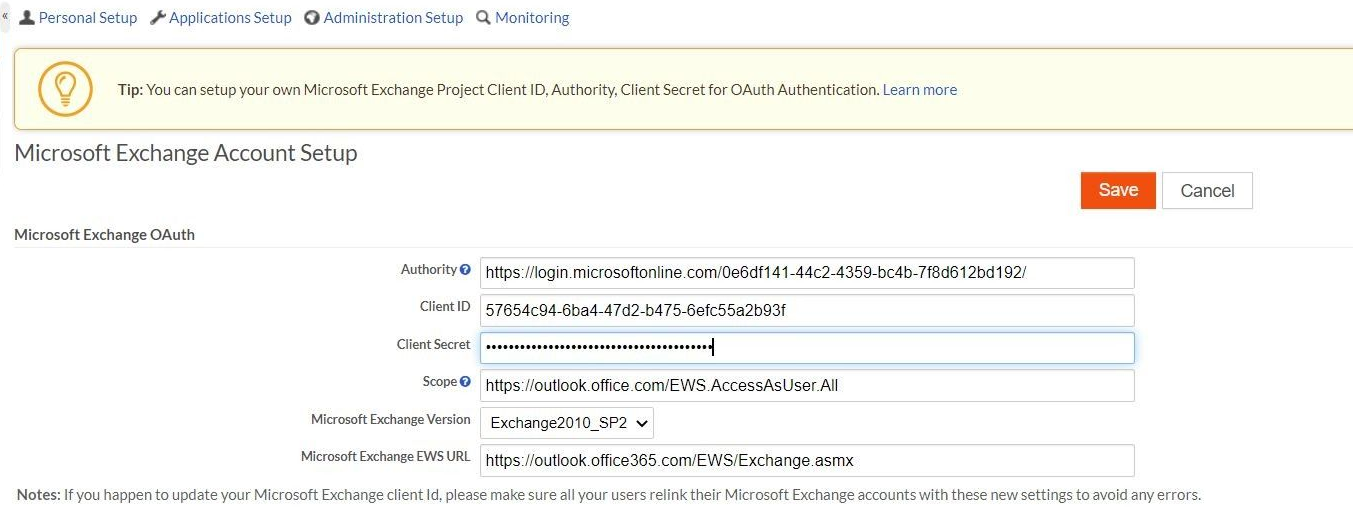Click the Tip text about OAuth Authentication

click(x=498, y=90)
